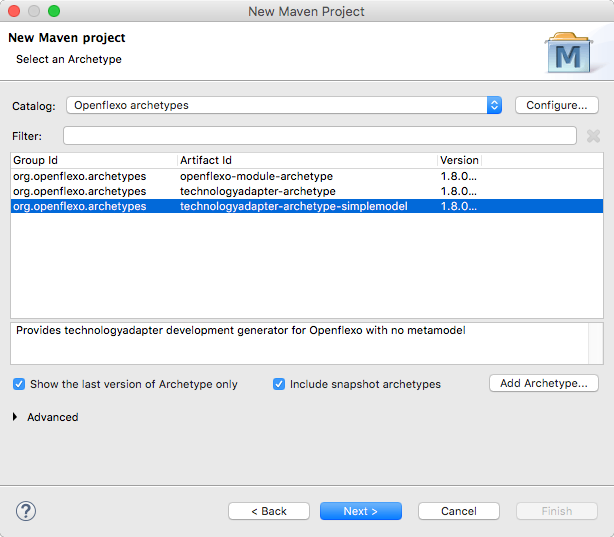This screenshot has height=537, width=614.
Task: Close the dialog with the red window button
Action: coord(14,11)
